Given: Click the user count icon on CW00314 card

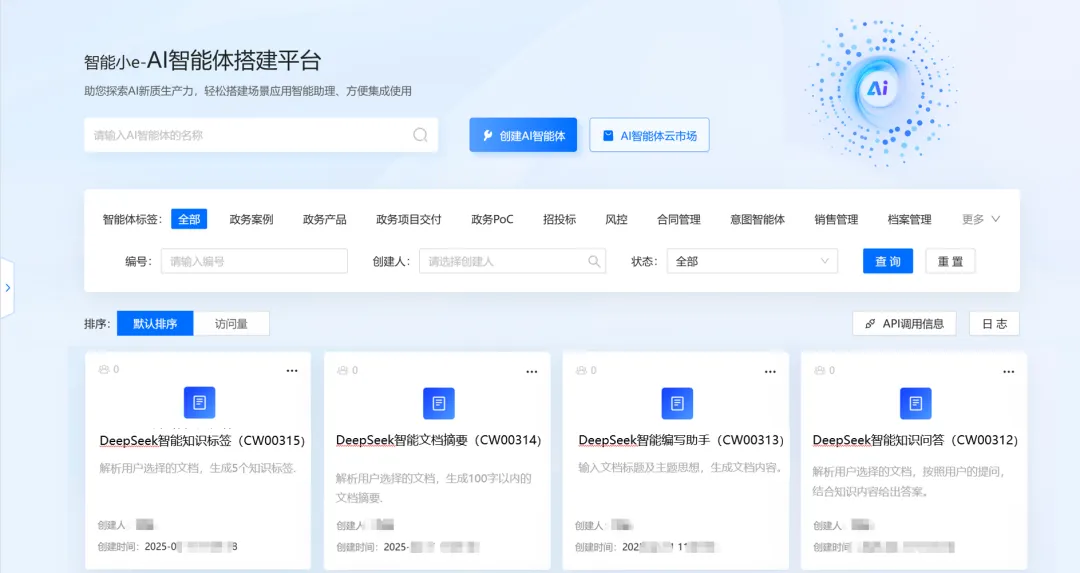Looking at the screenshot, I should pos(342,370).
